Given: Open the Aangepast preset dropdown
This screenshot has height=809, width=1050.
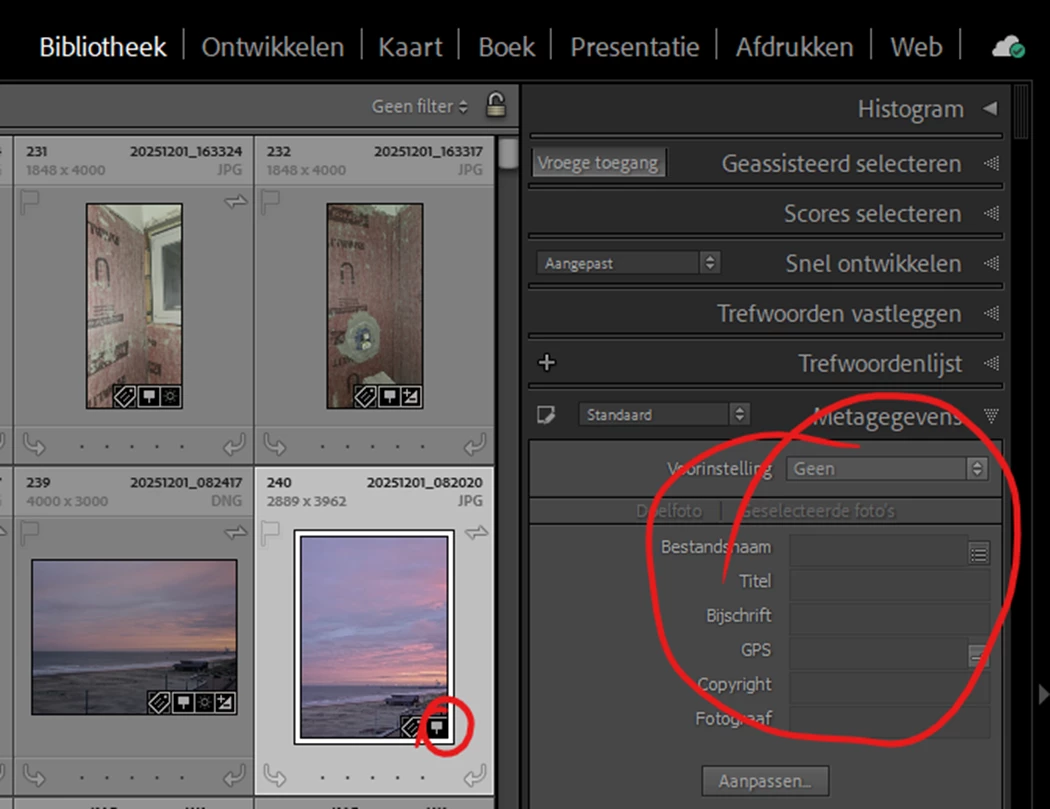Looking at the screenshot, I should [x=627, y=263].
